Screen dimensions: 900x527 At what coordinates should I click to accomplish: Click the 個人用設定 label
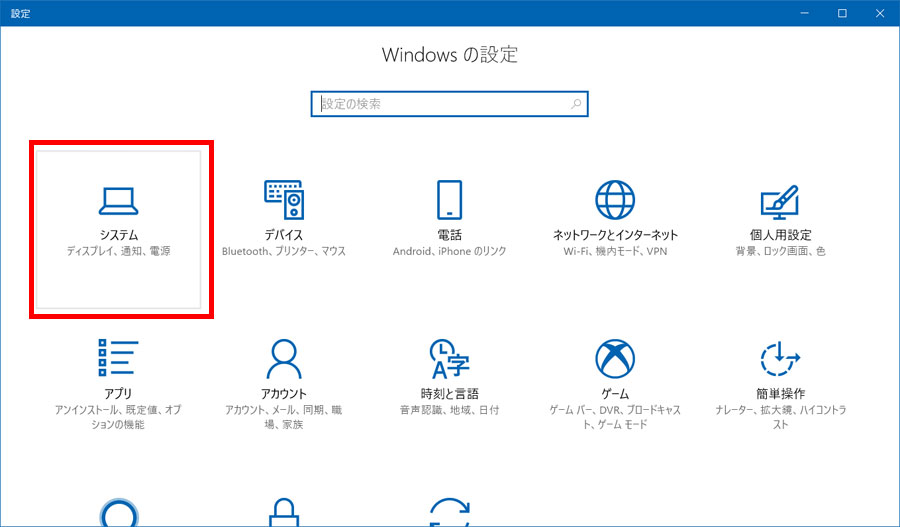780,235
